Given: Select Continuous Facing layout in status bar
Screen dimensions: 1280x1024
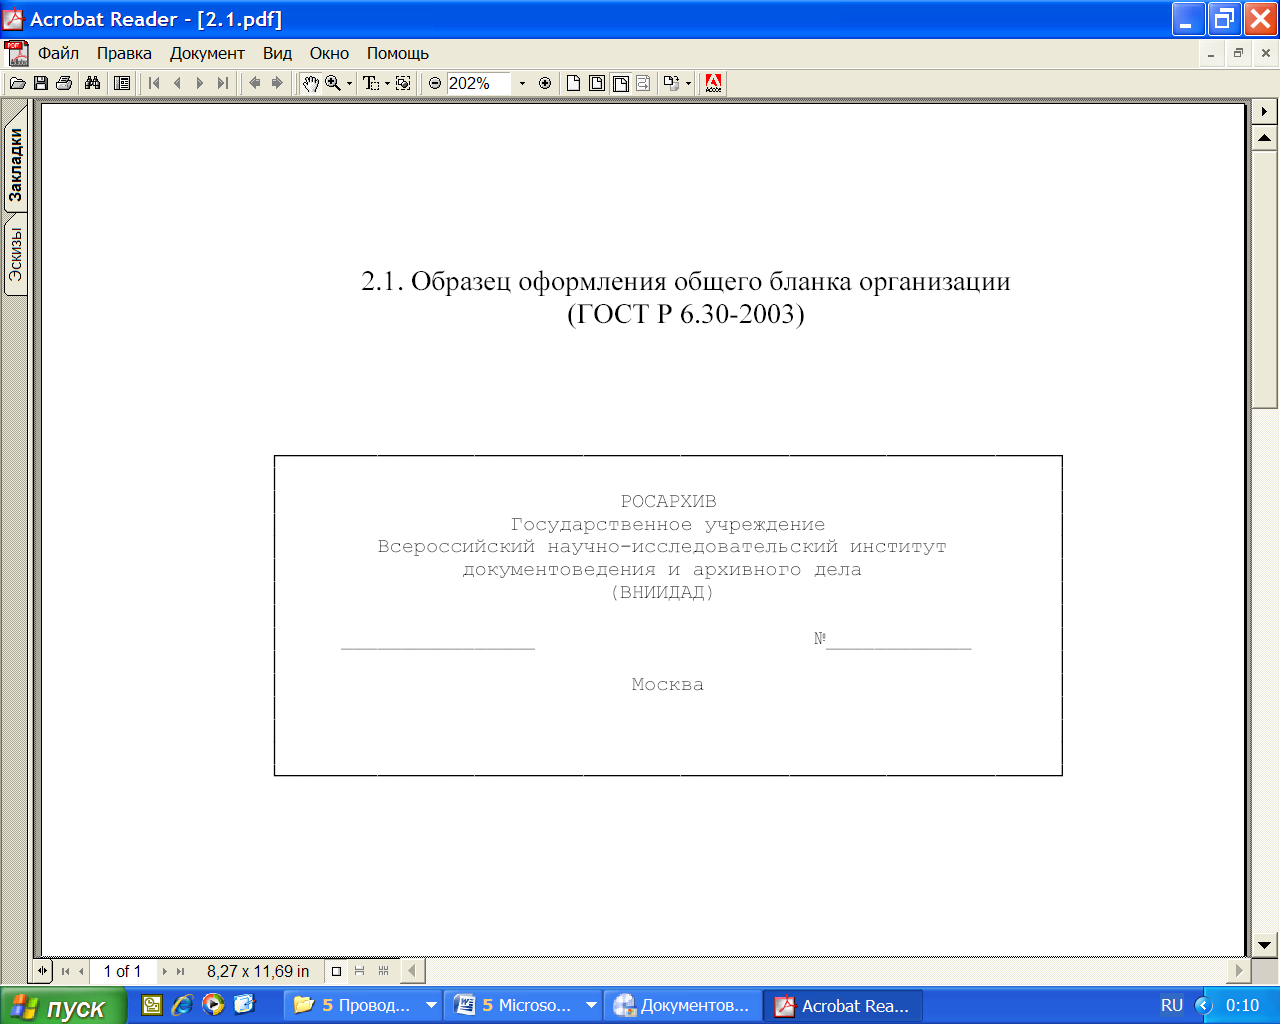Looking at the screenshot, I should (x=383, y=971).
